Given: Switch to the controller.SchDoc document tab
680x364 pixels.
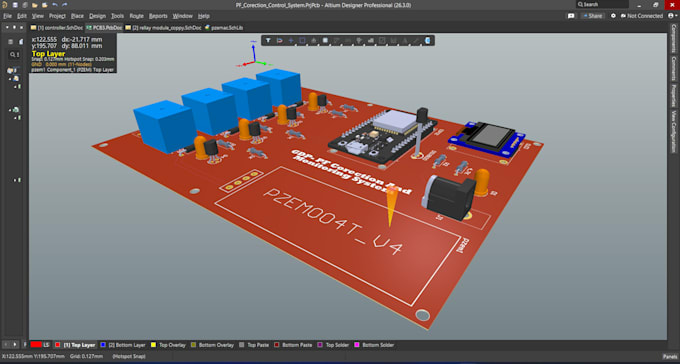Looking at the screenshot, I should (57, 27).
